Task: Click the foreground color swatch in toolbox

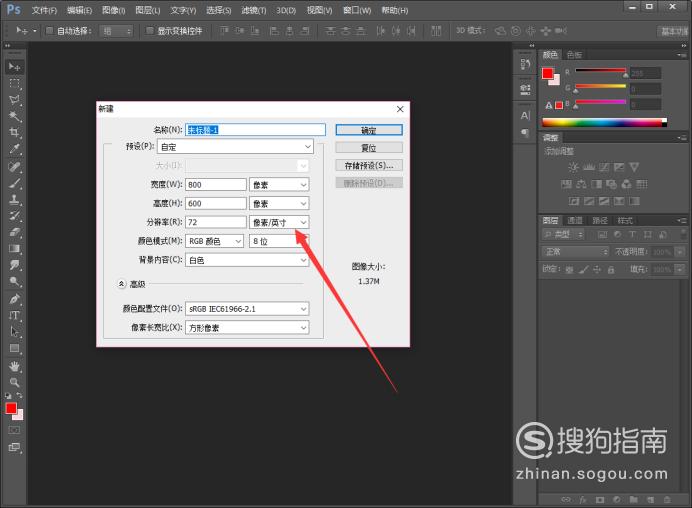Action: tap(11, 408)
